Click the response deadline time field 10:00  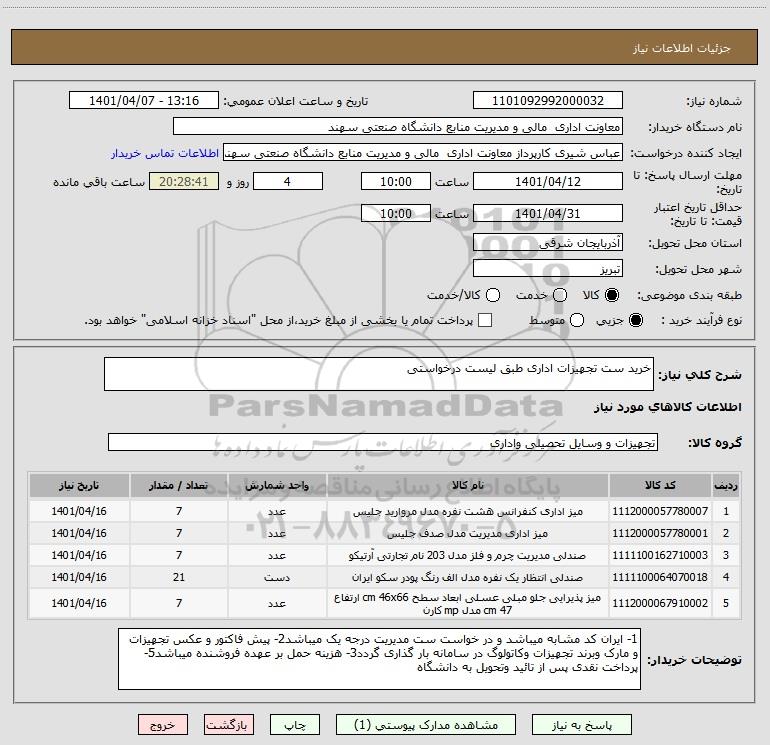coord(396,182)
